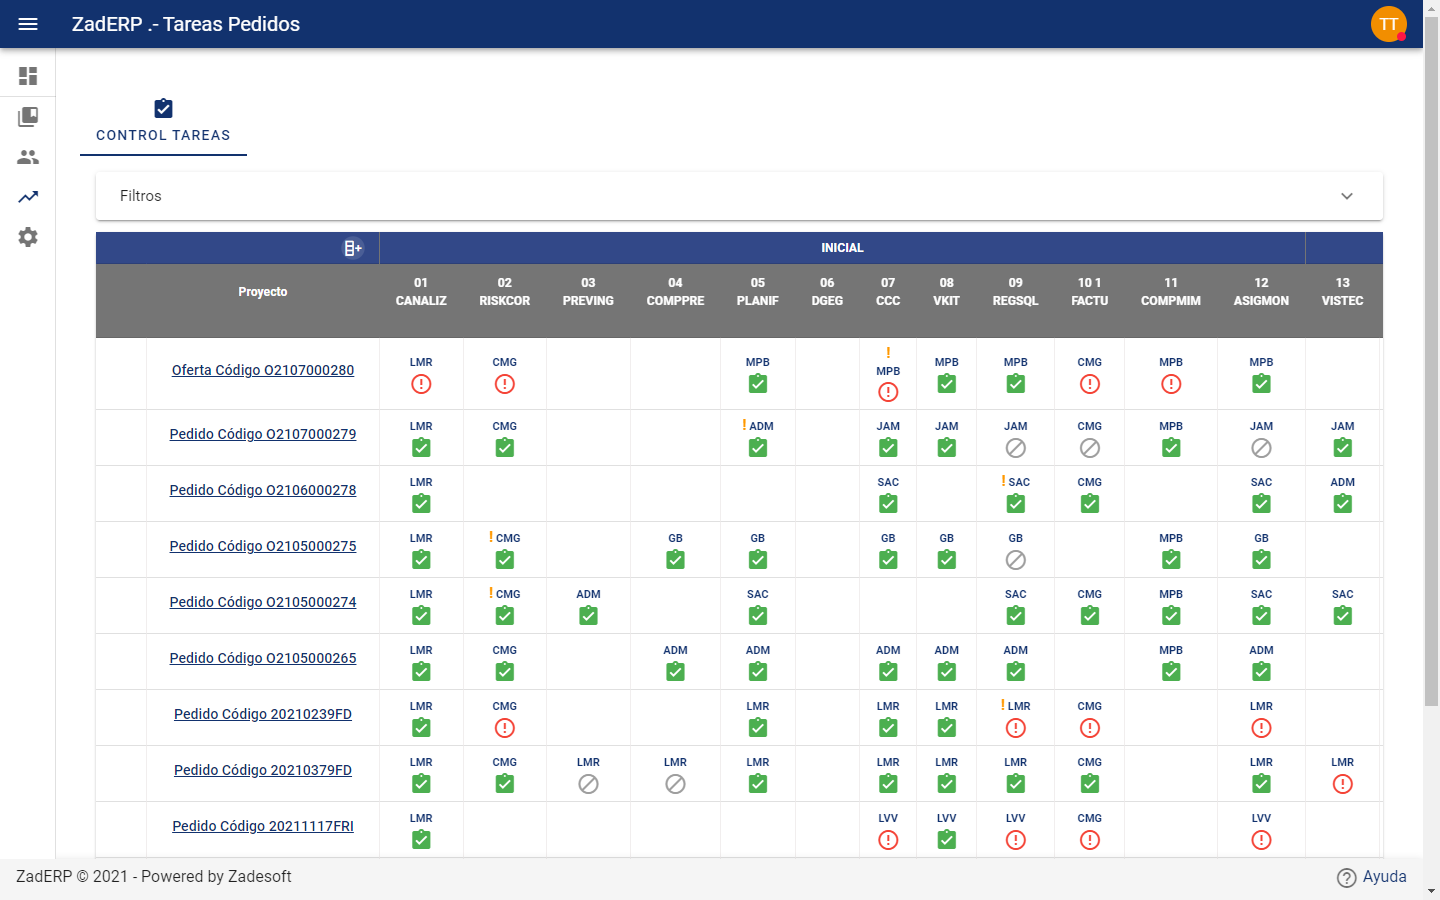Open the hamburger navigation menu
The height and width of the screenshot is (900, 1440).
tap(28, 24)
